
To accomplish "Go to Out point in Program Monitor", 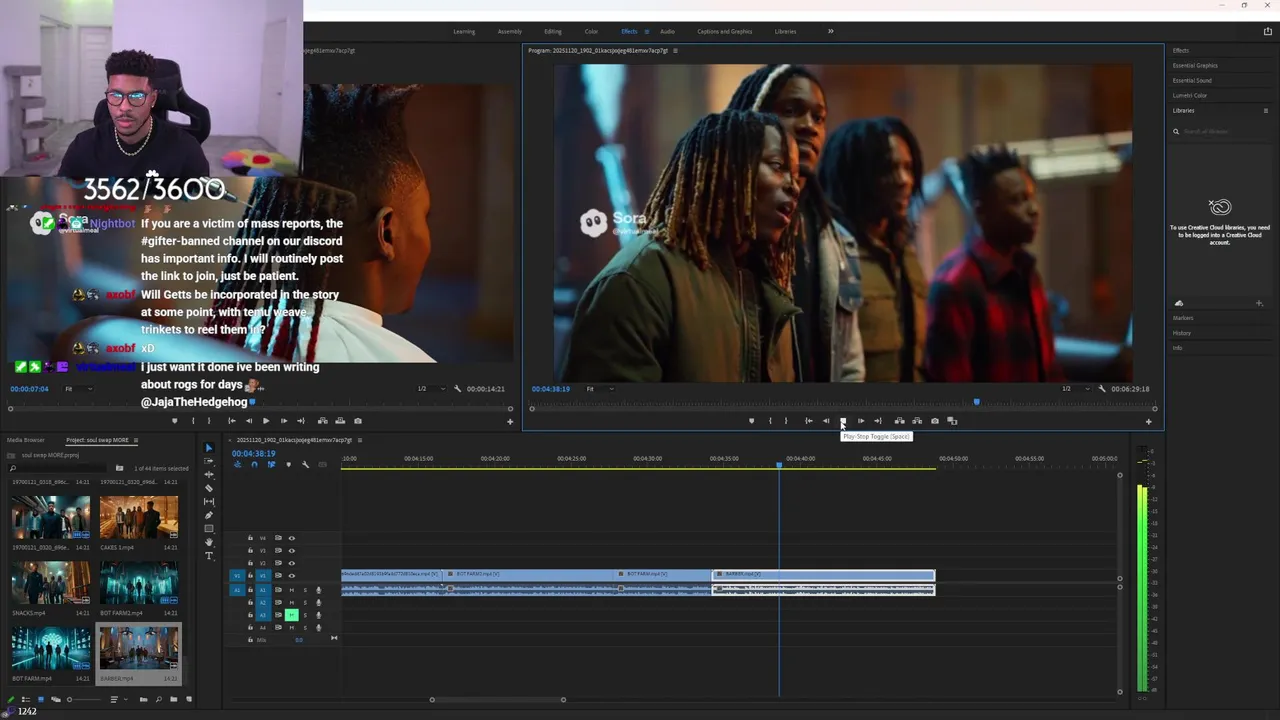I will click(x=878, y=421).
